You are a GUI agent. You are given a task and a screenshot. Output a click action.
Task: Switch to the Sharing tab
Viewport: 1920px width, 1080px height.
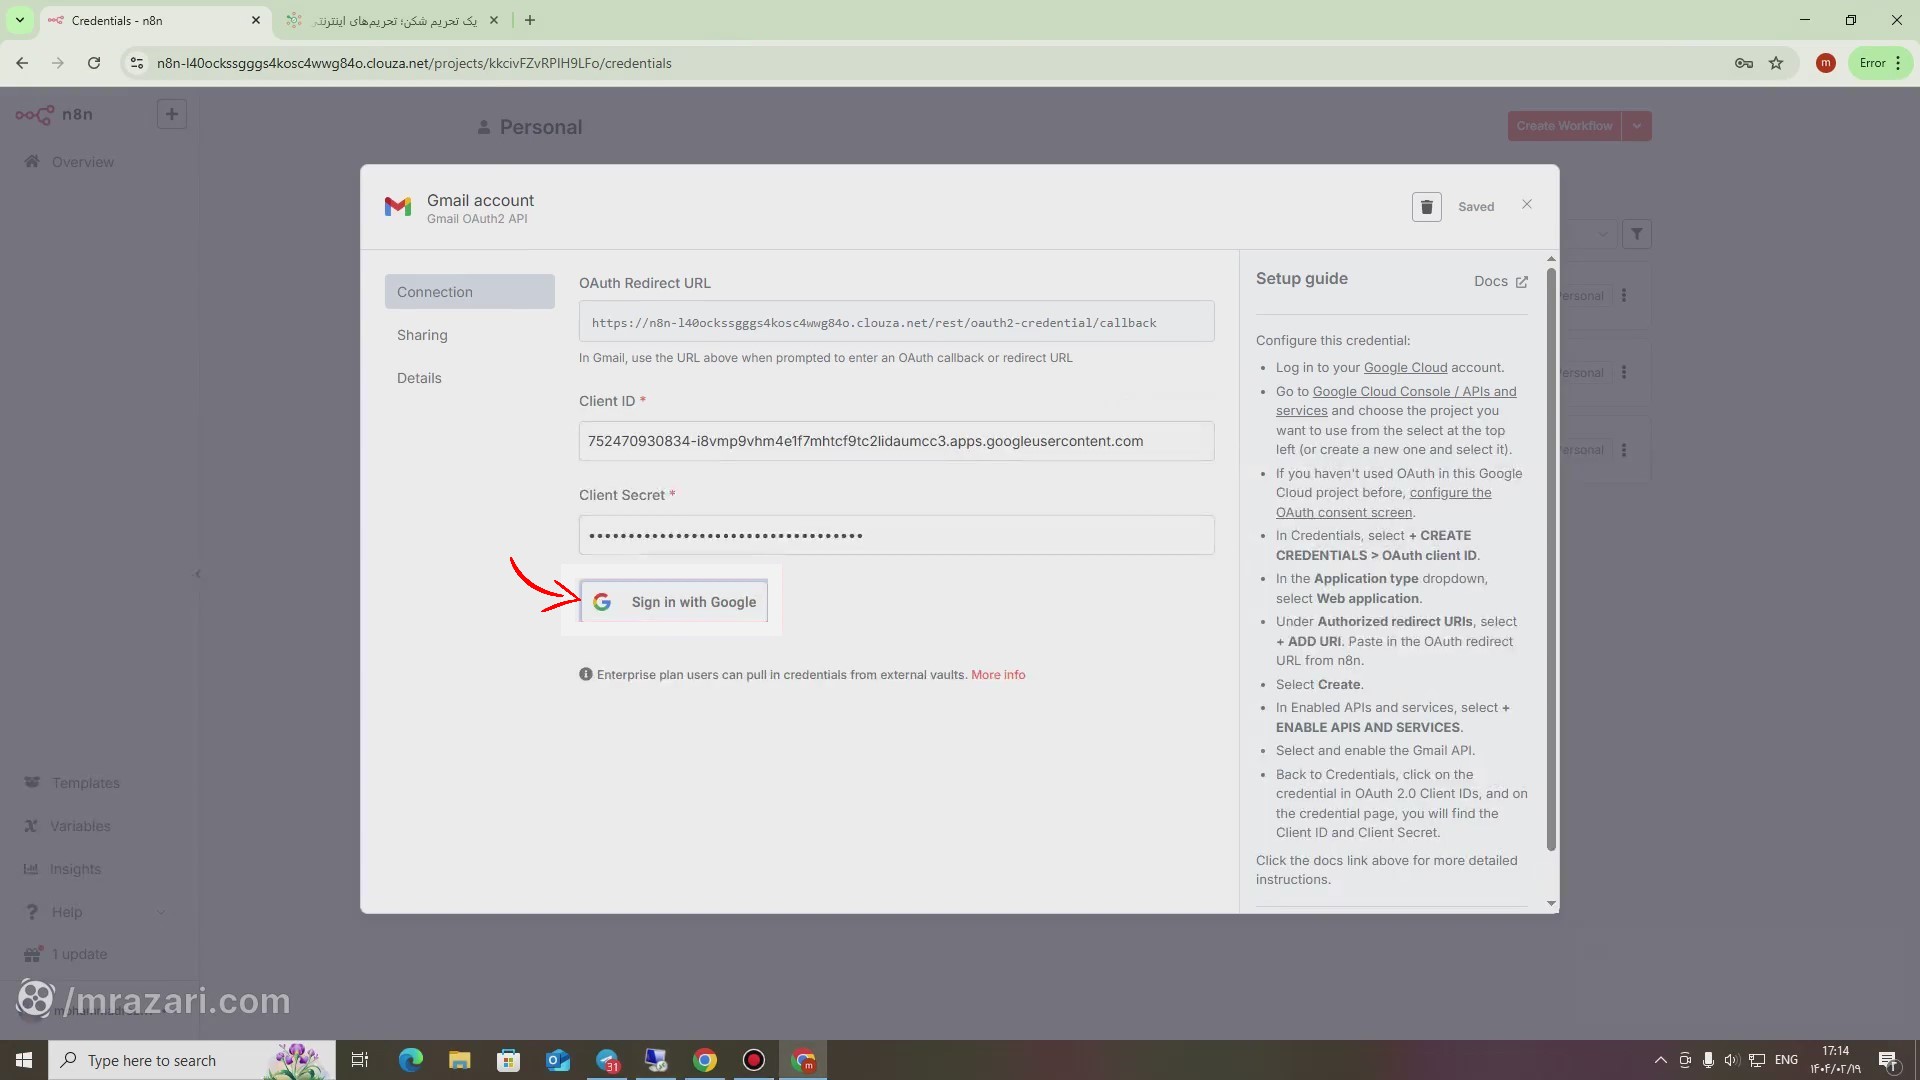point(422,334)
